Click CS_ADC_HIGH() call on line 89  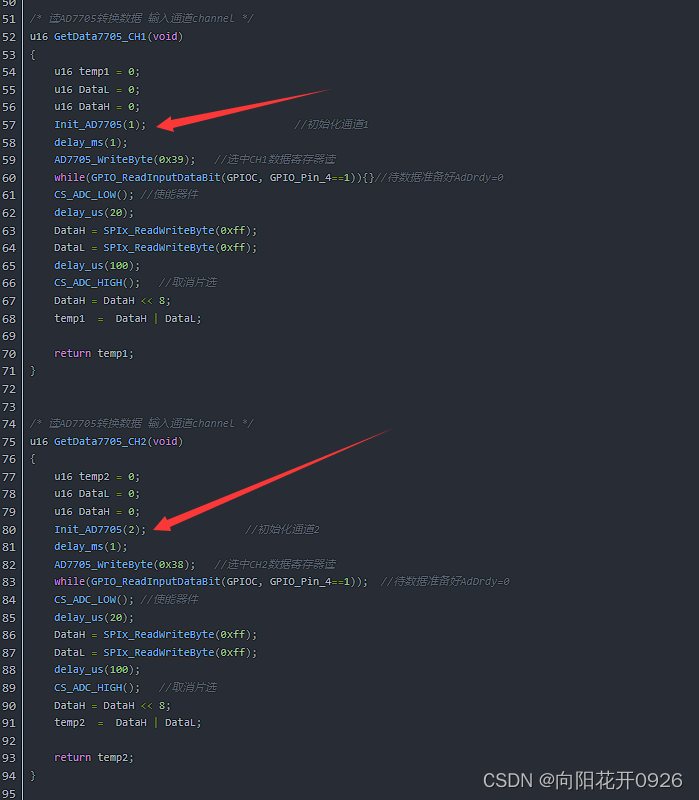coord(97,688)
